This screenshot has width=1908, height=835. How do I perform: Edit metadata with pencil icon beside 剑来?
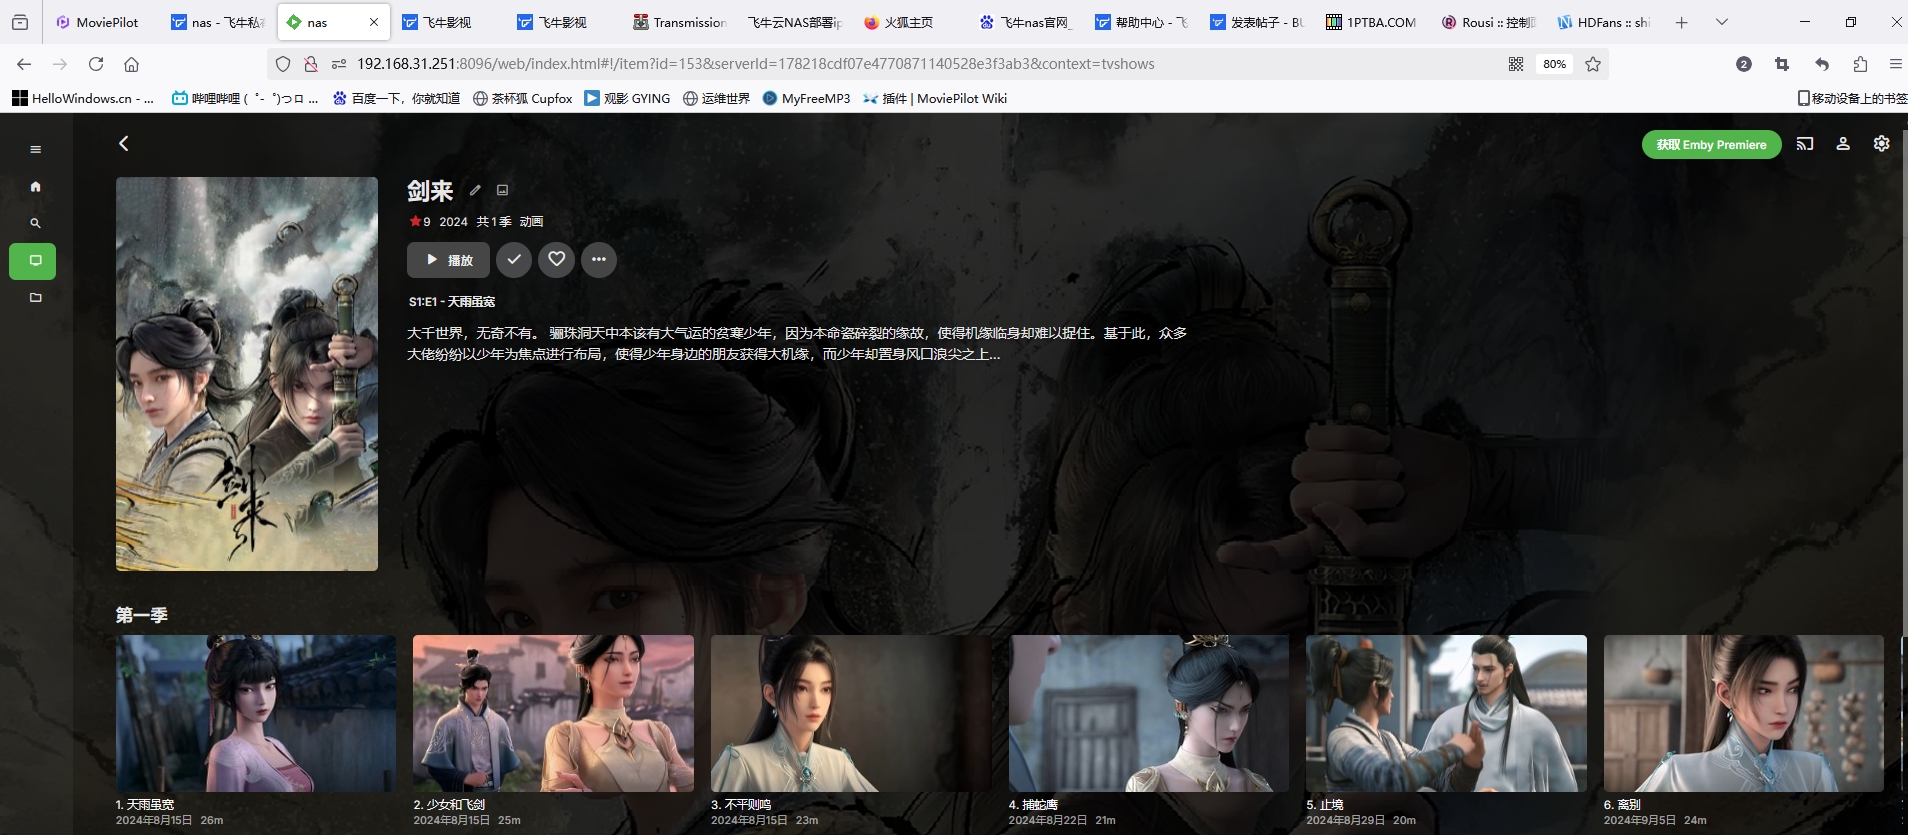click(x=476, y=190)
